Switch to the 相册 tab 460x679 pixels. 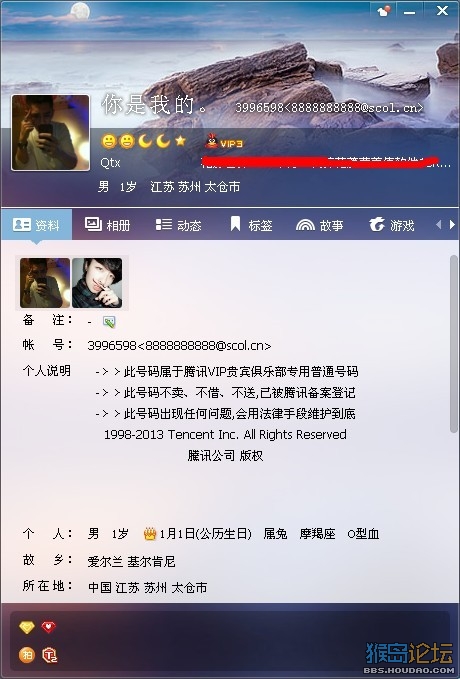107,225
